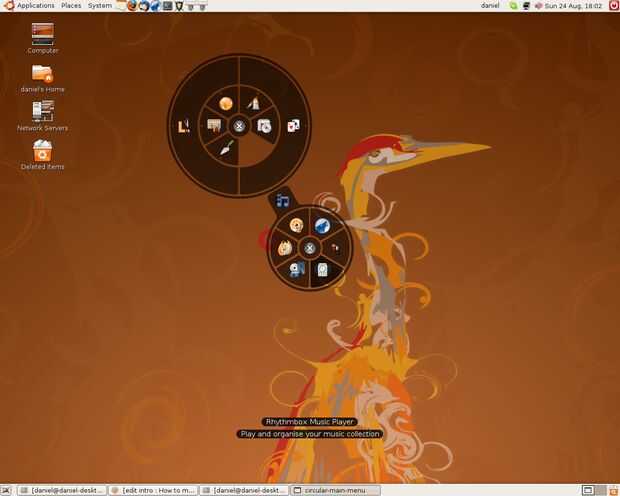This screenshot has height=496, width=620.
Task: Select the Office category icon left of center X
Action: [x=215, y=126]
